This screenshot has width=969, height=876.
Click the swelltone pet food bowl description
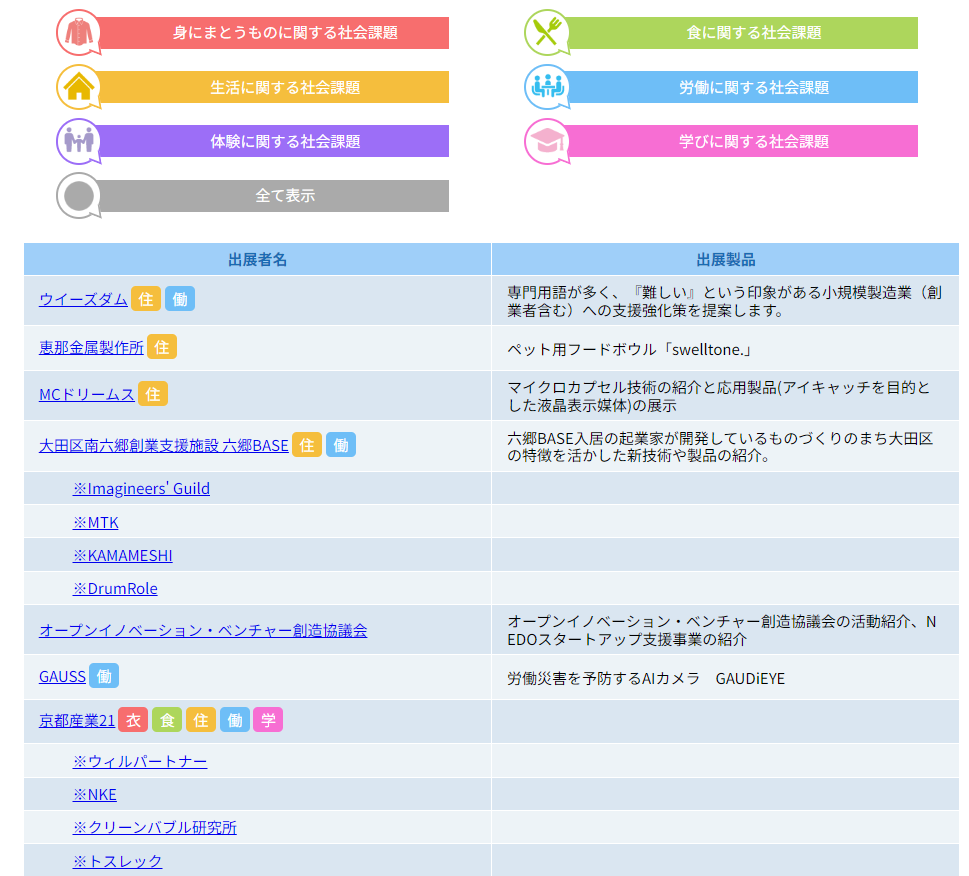coord(630,350)
